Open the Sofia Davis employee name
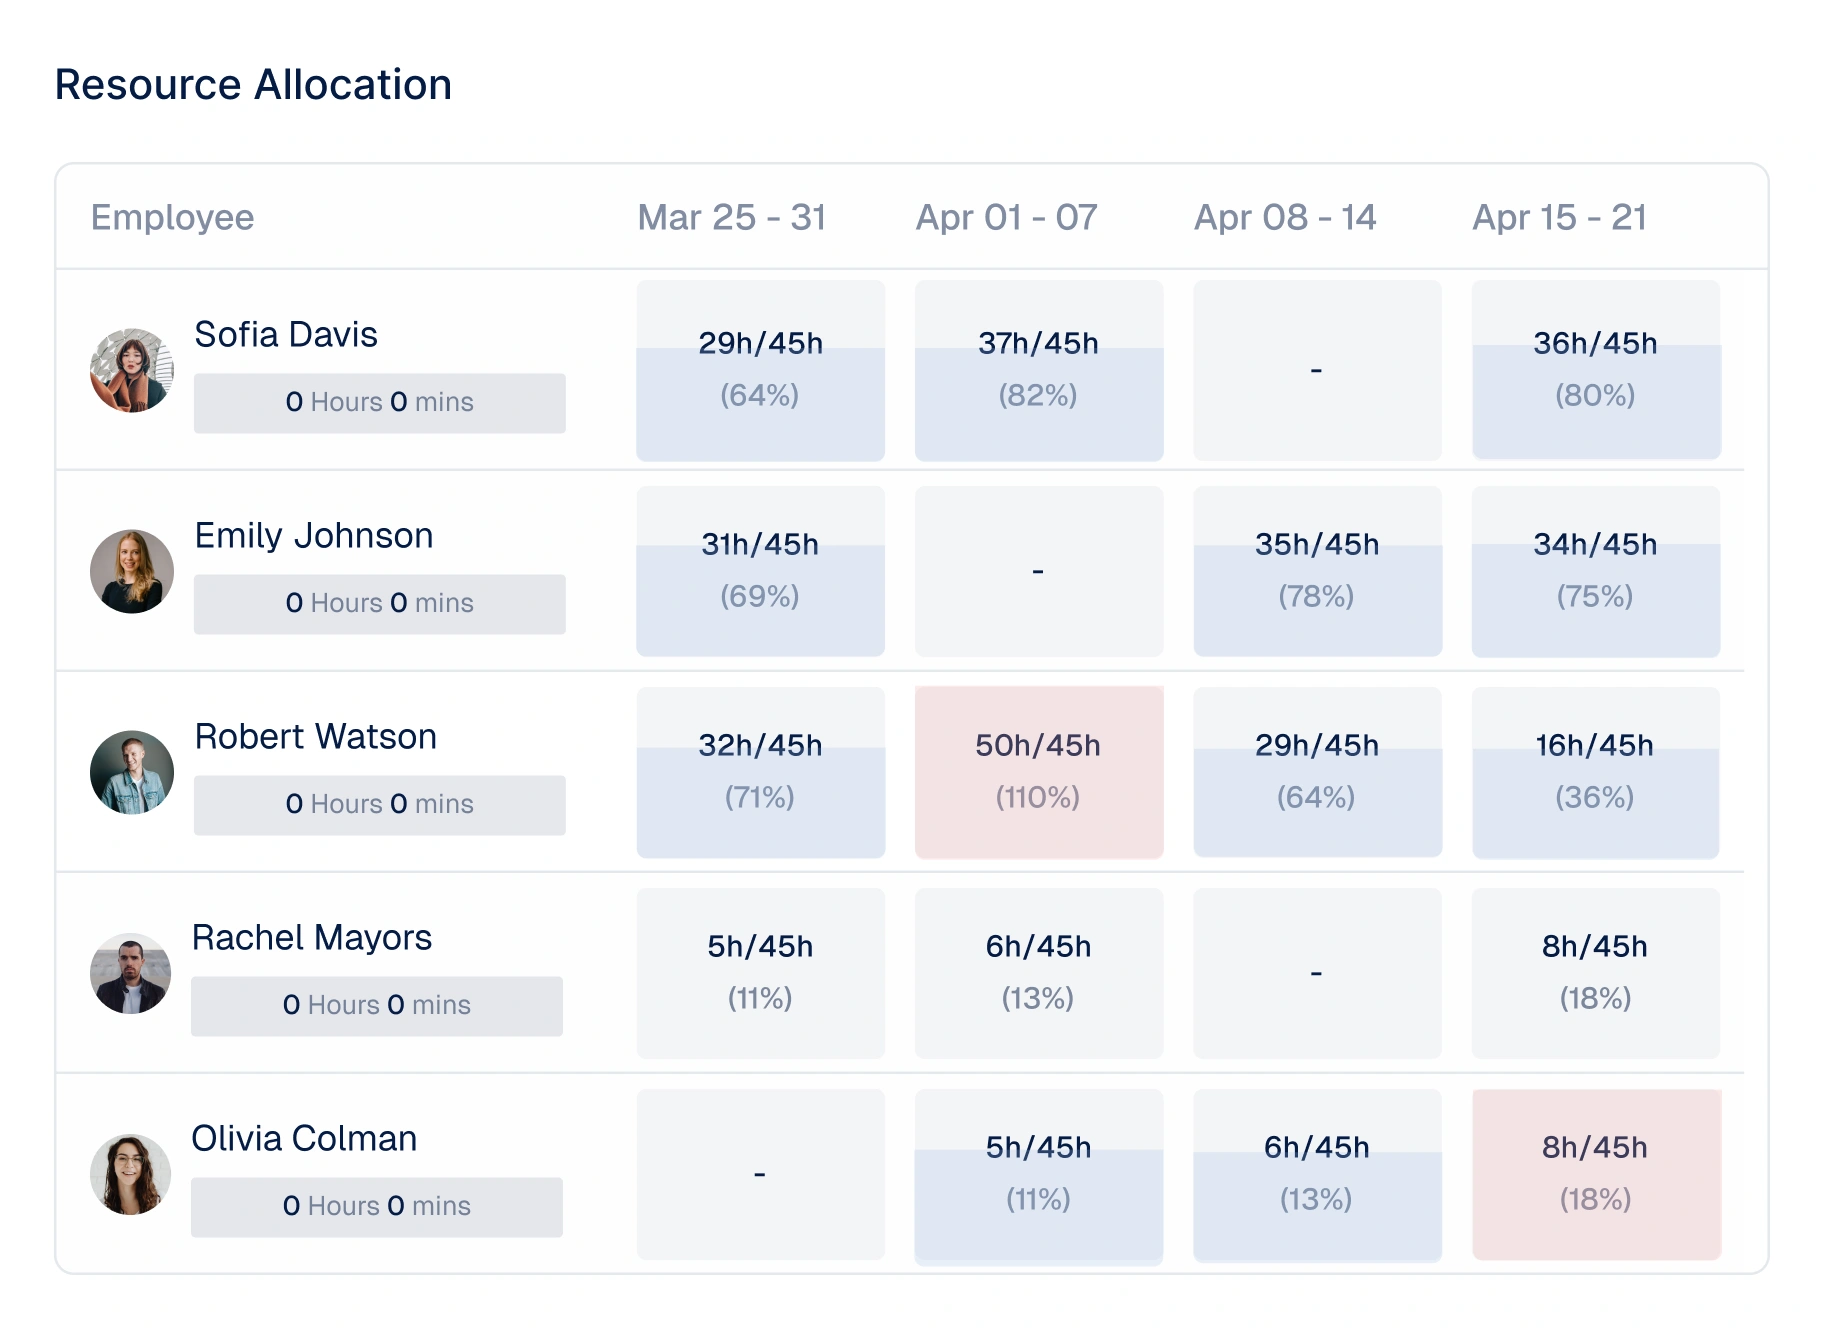Viewport: 1824px width, 1329px height. click(x=286, y=334)
